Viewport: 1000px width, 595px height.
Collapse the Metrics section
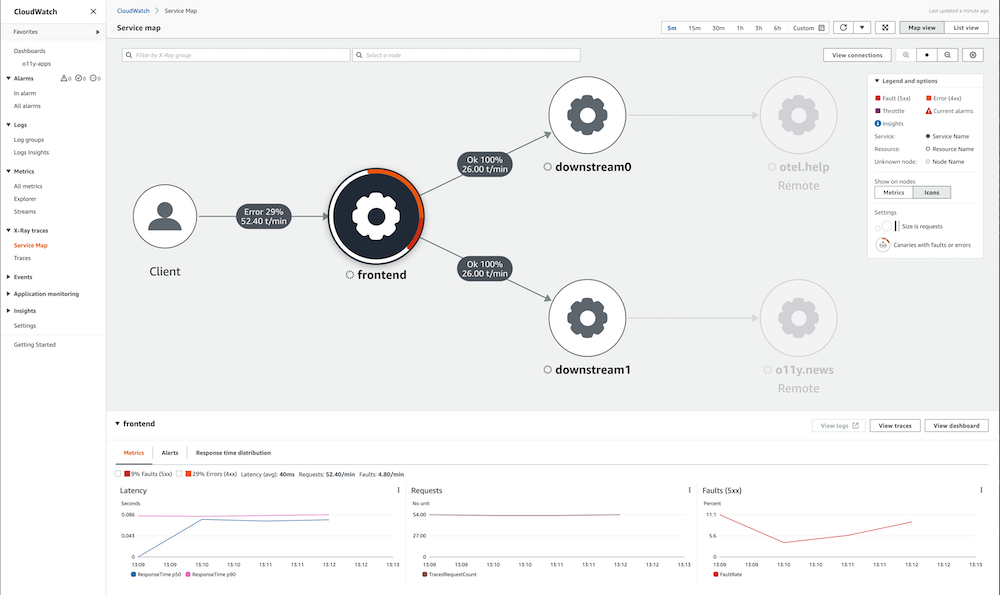pyautogui.click(x=8, y=172)
